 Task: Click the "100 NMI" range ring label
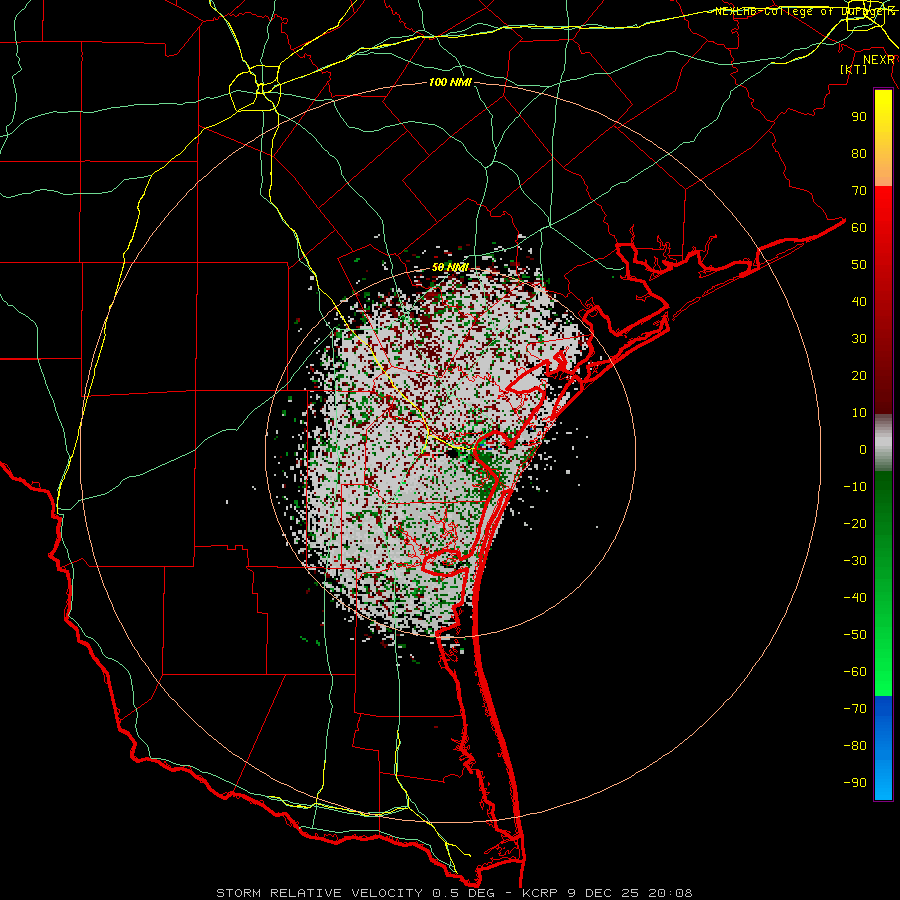(x=450, y=83)
